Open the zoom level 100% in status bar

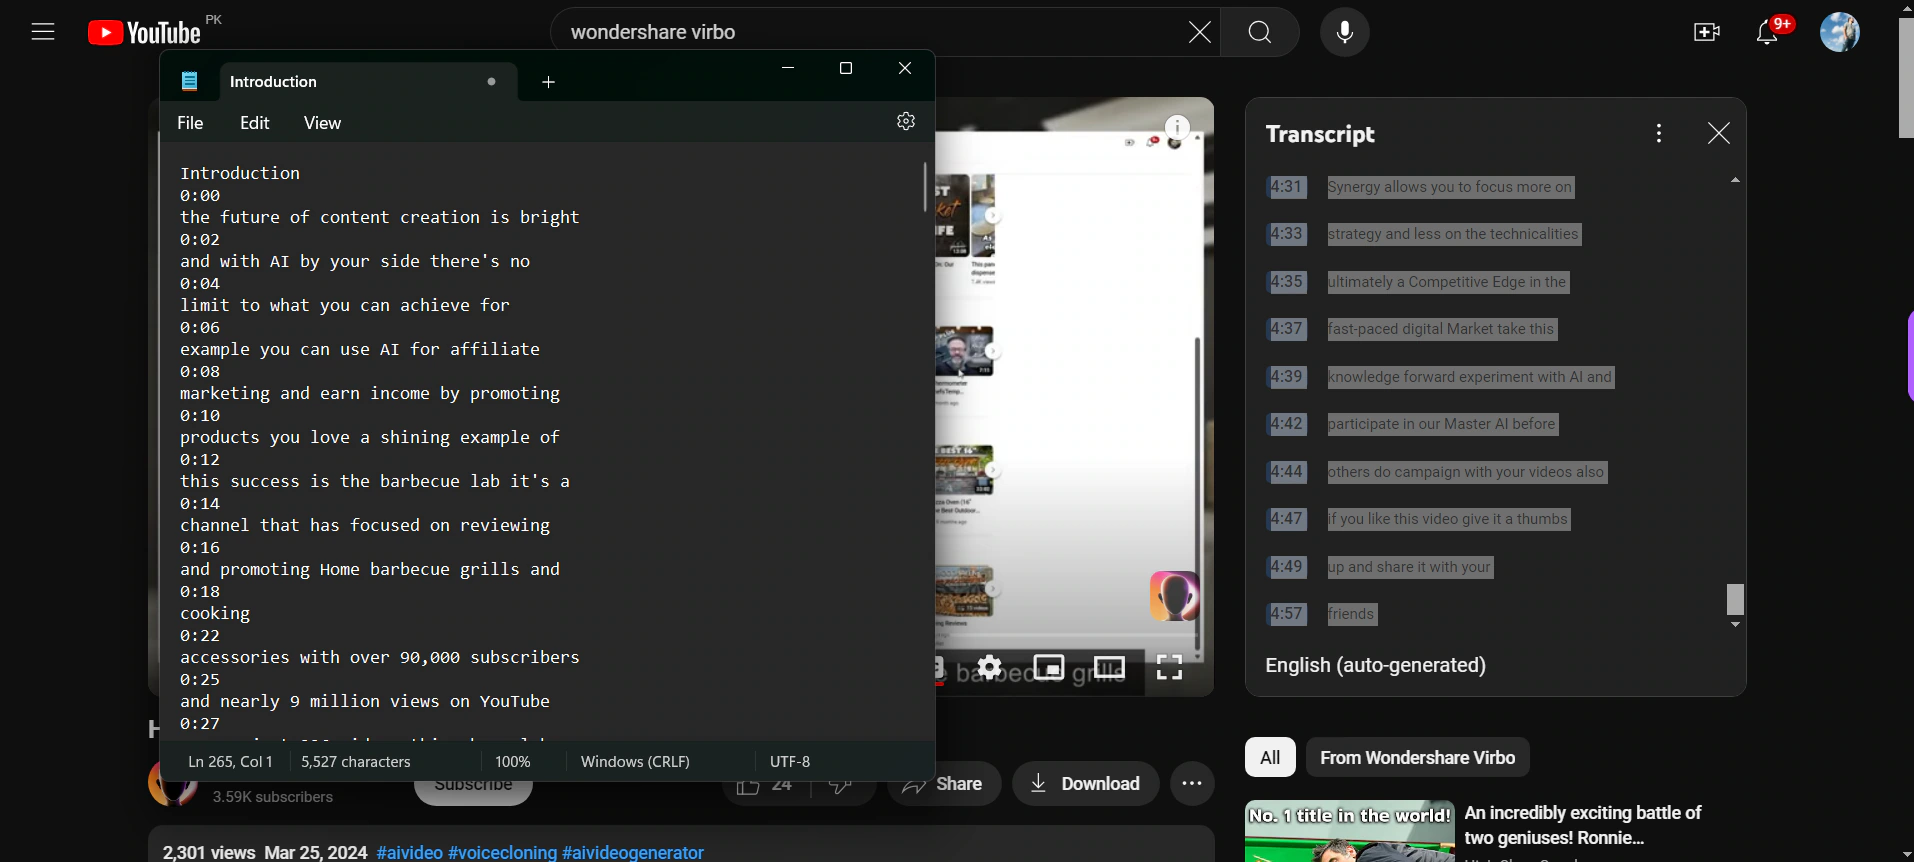513,761
